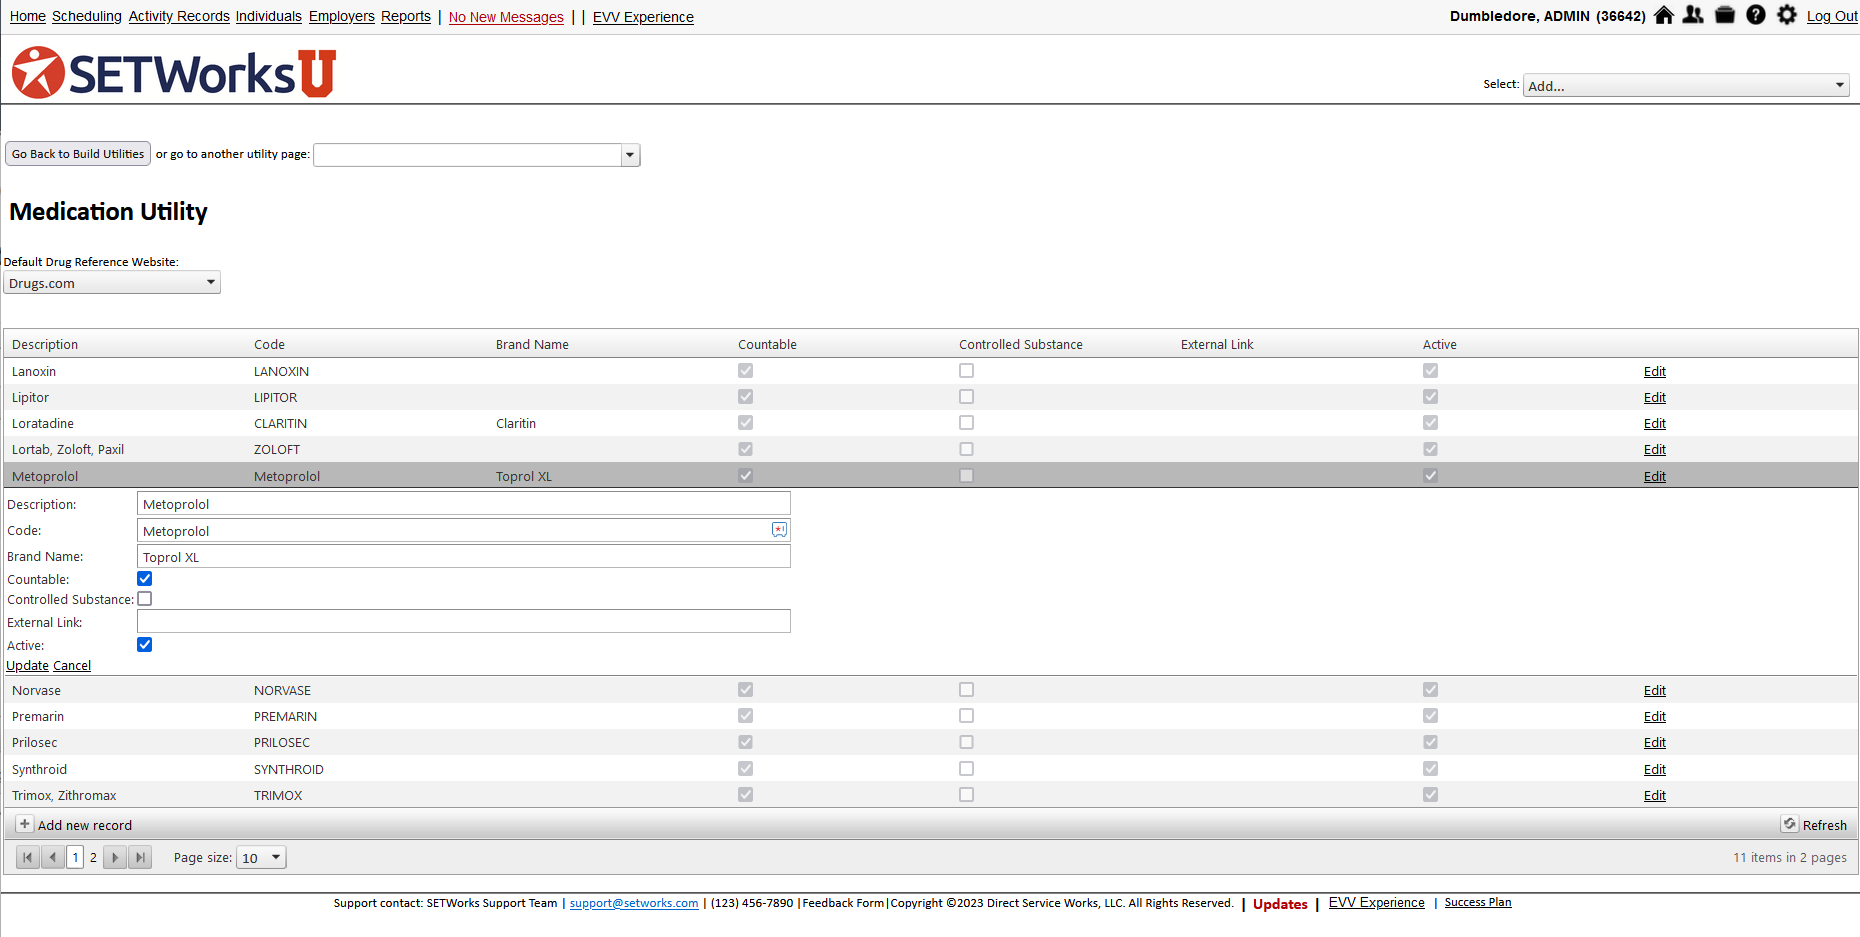Click Lipitor row Controlled Substance checkbox
Image resolution: width=1860 pixels, height=937 pixels.
coord(966,397)
